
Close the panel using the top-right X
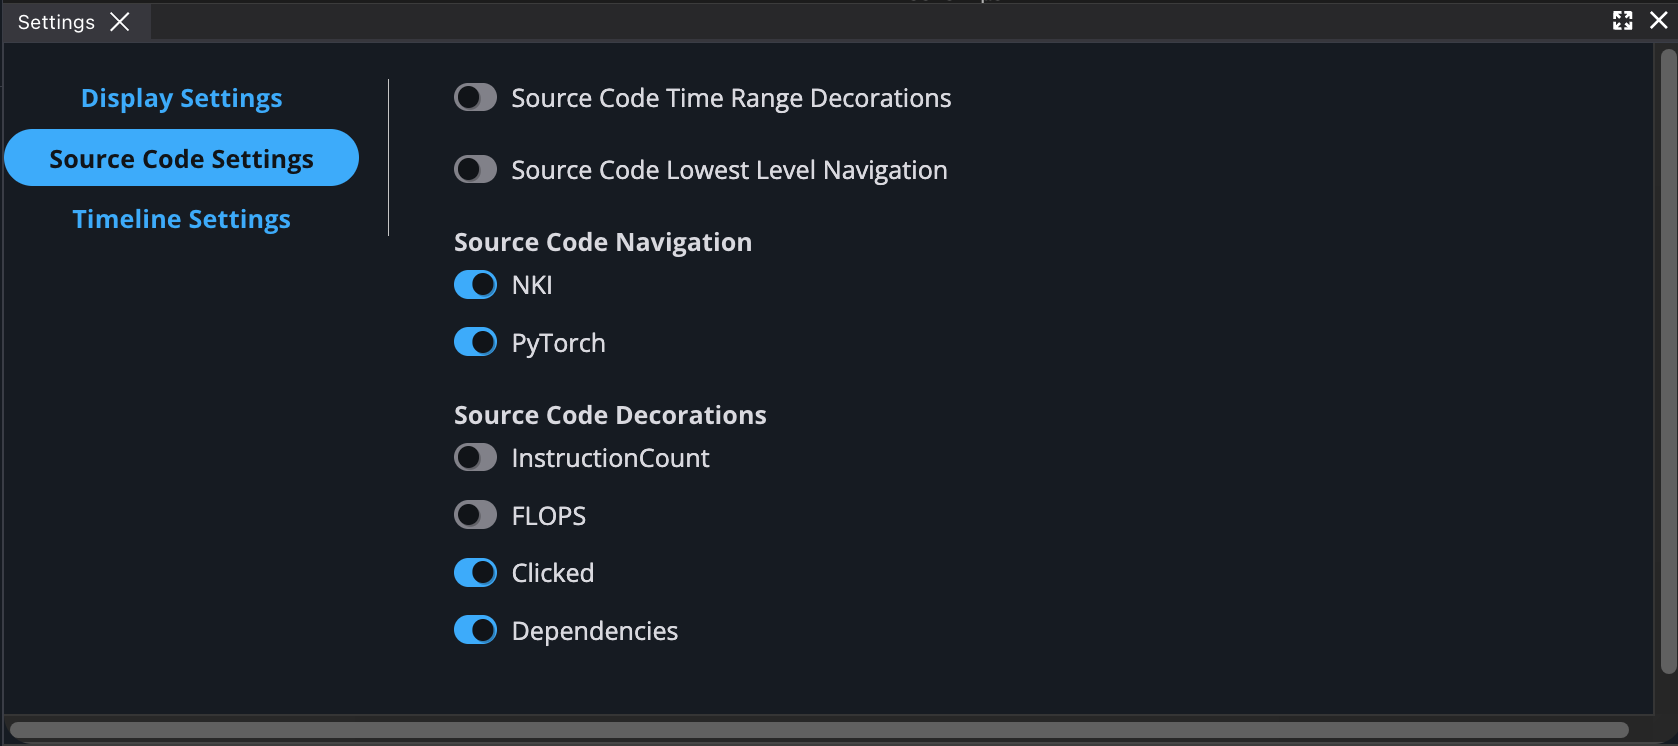1658,21
